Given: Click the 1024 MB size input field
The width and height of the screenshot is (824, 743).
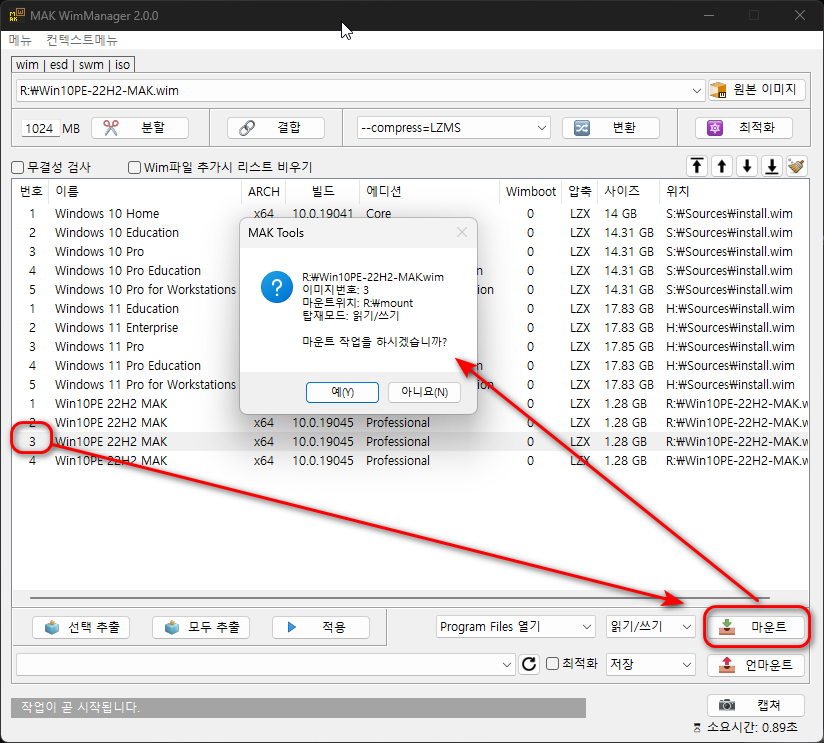Looking at the screenshot, I should click(39, 128).
